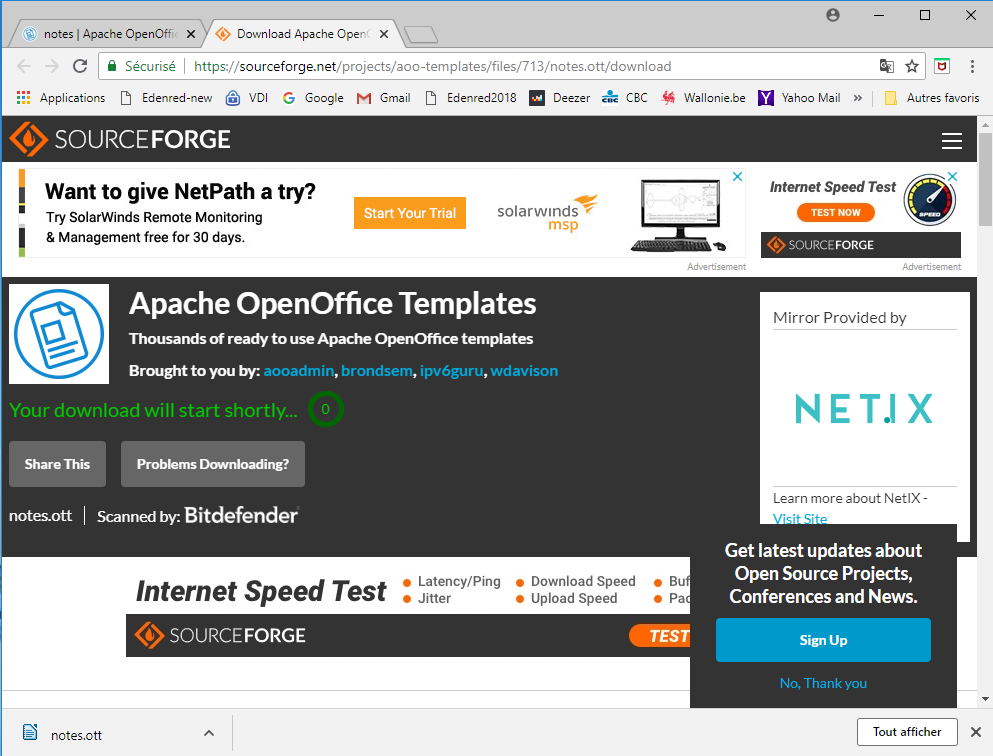The width and height of the screenshot is (993, 756).
Task: Open the aooadmin profile link
Action: [298, 370]
